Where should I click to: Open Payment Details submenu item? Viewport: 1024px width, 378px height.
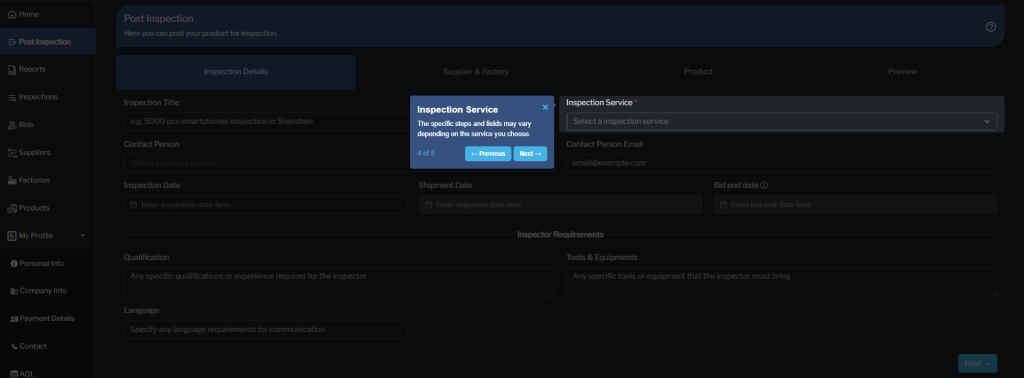[x=48, y=319]
